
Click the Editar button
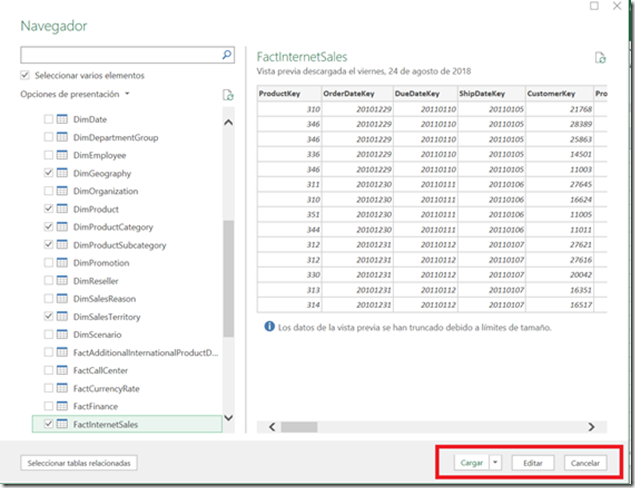[x=532, y=464]
